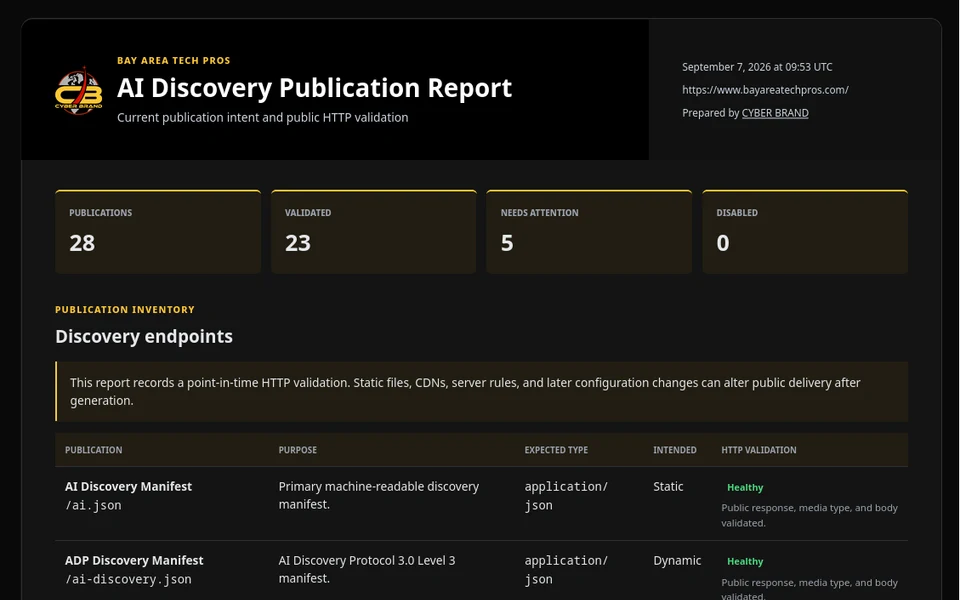Screen dimensions: 960x600
Task: Click the Publication column header
Action: coord(94,450)
